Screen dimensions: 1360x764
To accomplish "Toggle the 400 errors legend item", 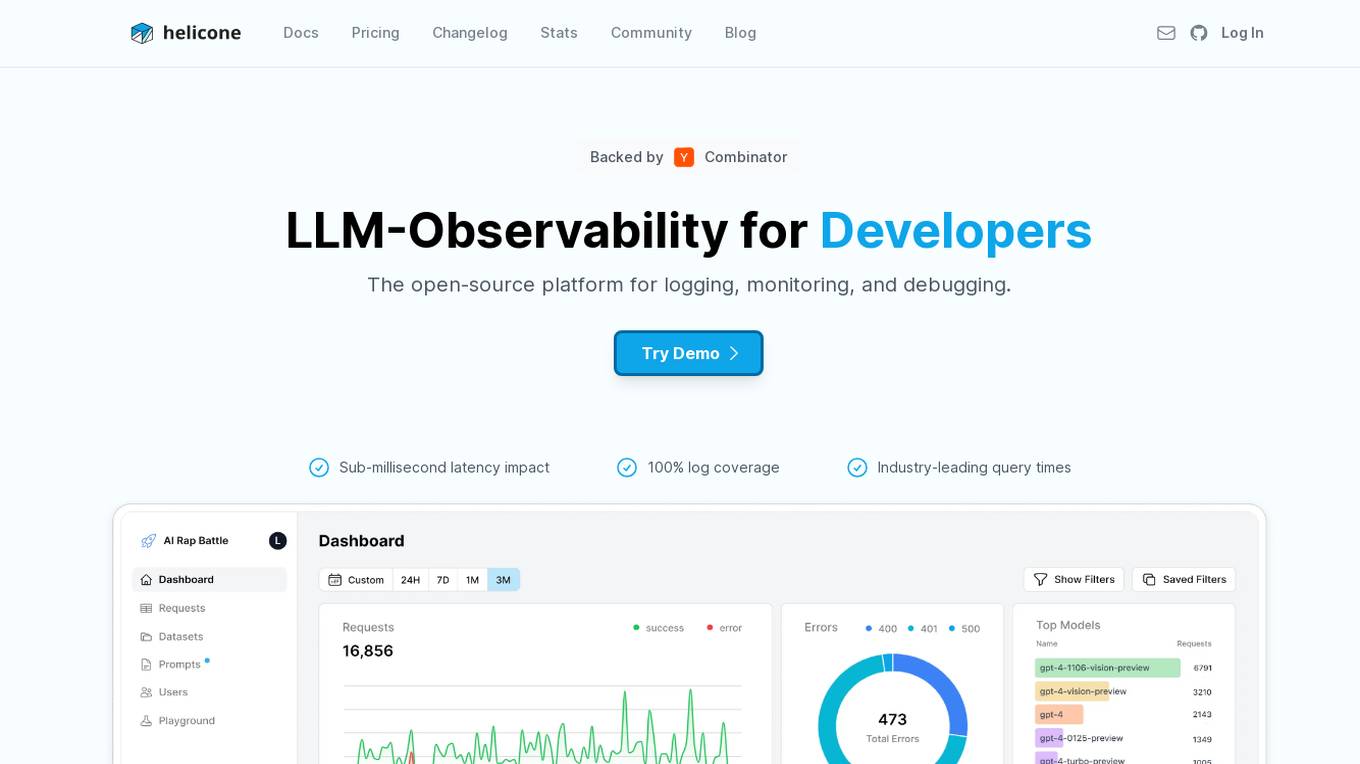I will 881,629.
